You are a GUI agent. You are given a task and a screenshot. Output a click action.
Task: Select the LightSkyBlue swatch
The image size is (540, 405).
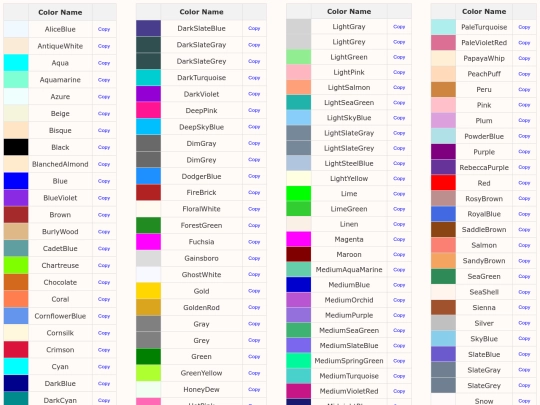coord(299,118)
